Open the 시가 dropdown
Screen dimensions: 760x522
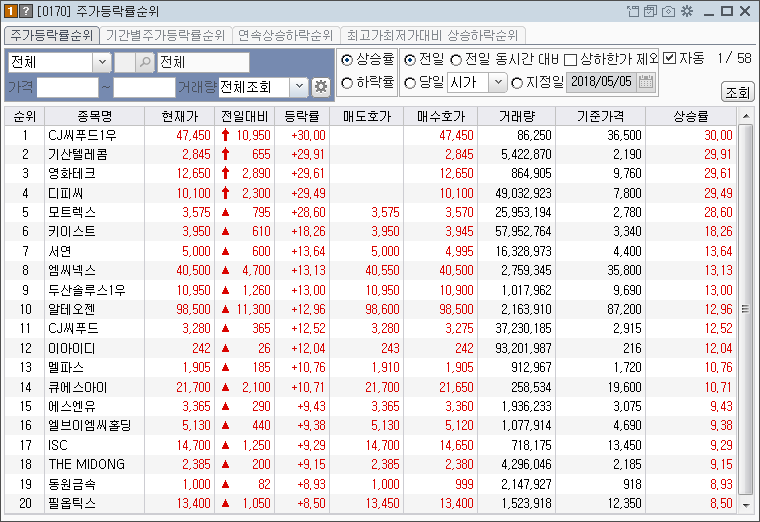coord(498,82)
